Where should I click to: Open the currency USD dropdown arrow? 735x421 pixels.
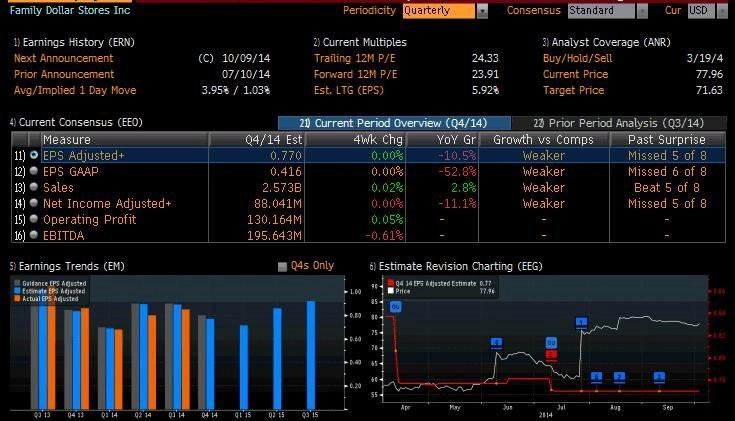click(722, 11)
